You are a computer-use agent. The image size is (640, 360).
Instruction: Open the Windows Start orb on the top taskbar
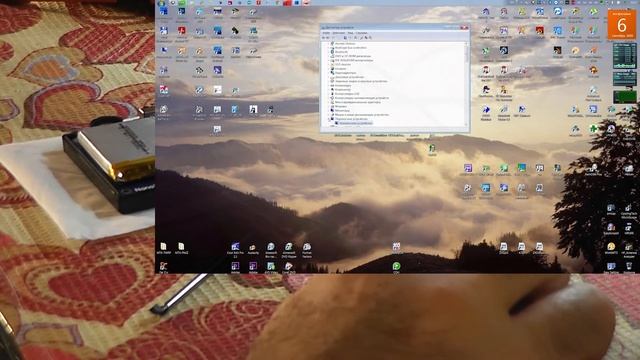click(x=161, y=3)
